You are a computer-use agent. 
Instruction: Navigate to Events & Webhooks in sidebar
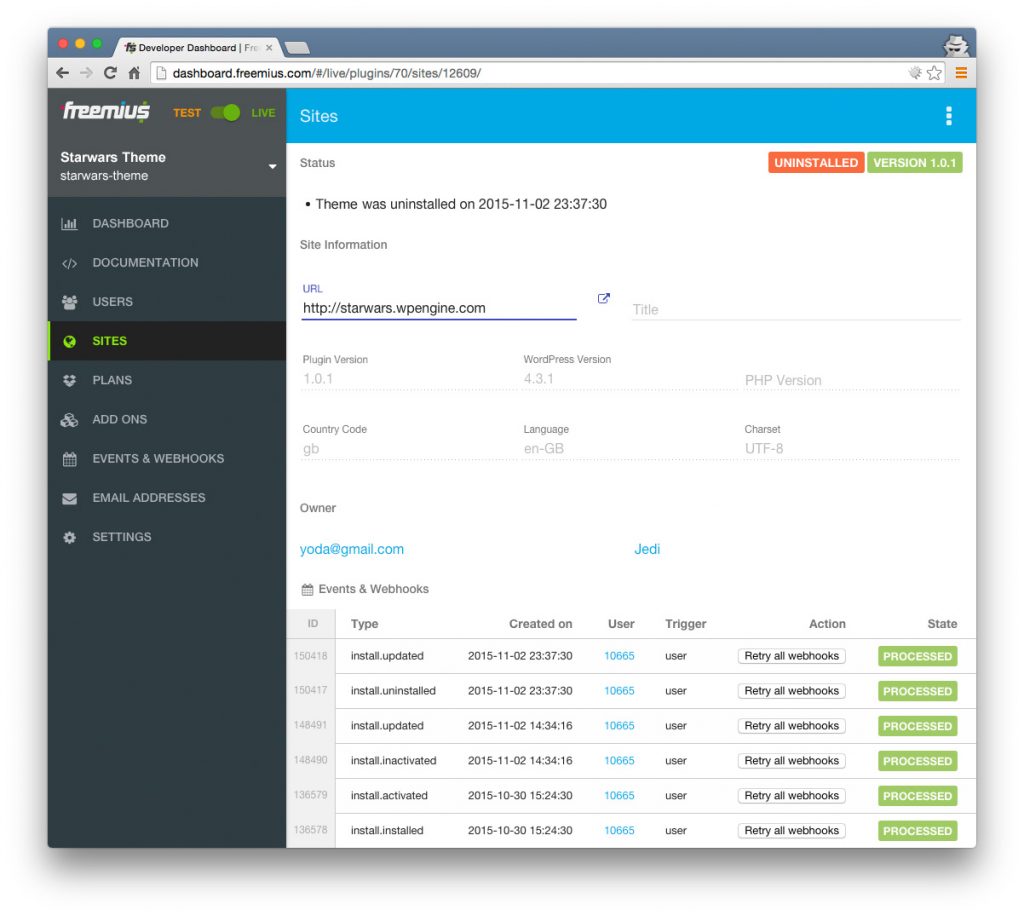click(167, 458)
